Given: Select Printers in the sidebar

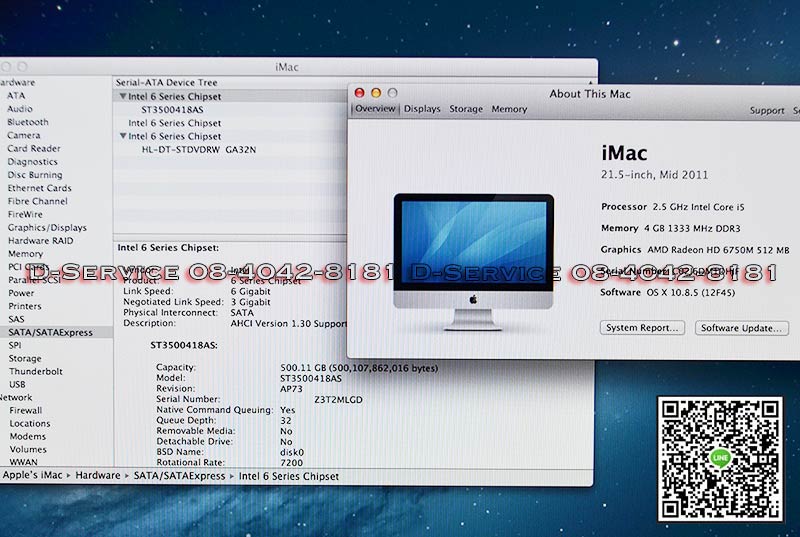Looking at the screenshot, I should pos(24,306).
